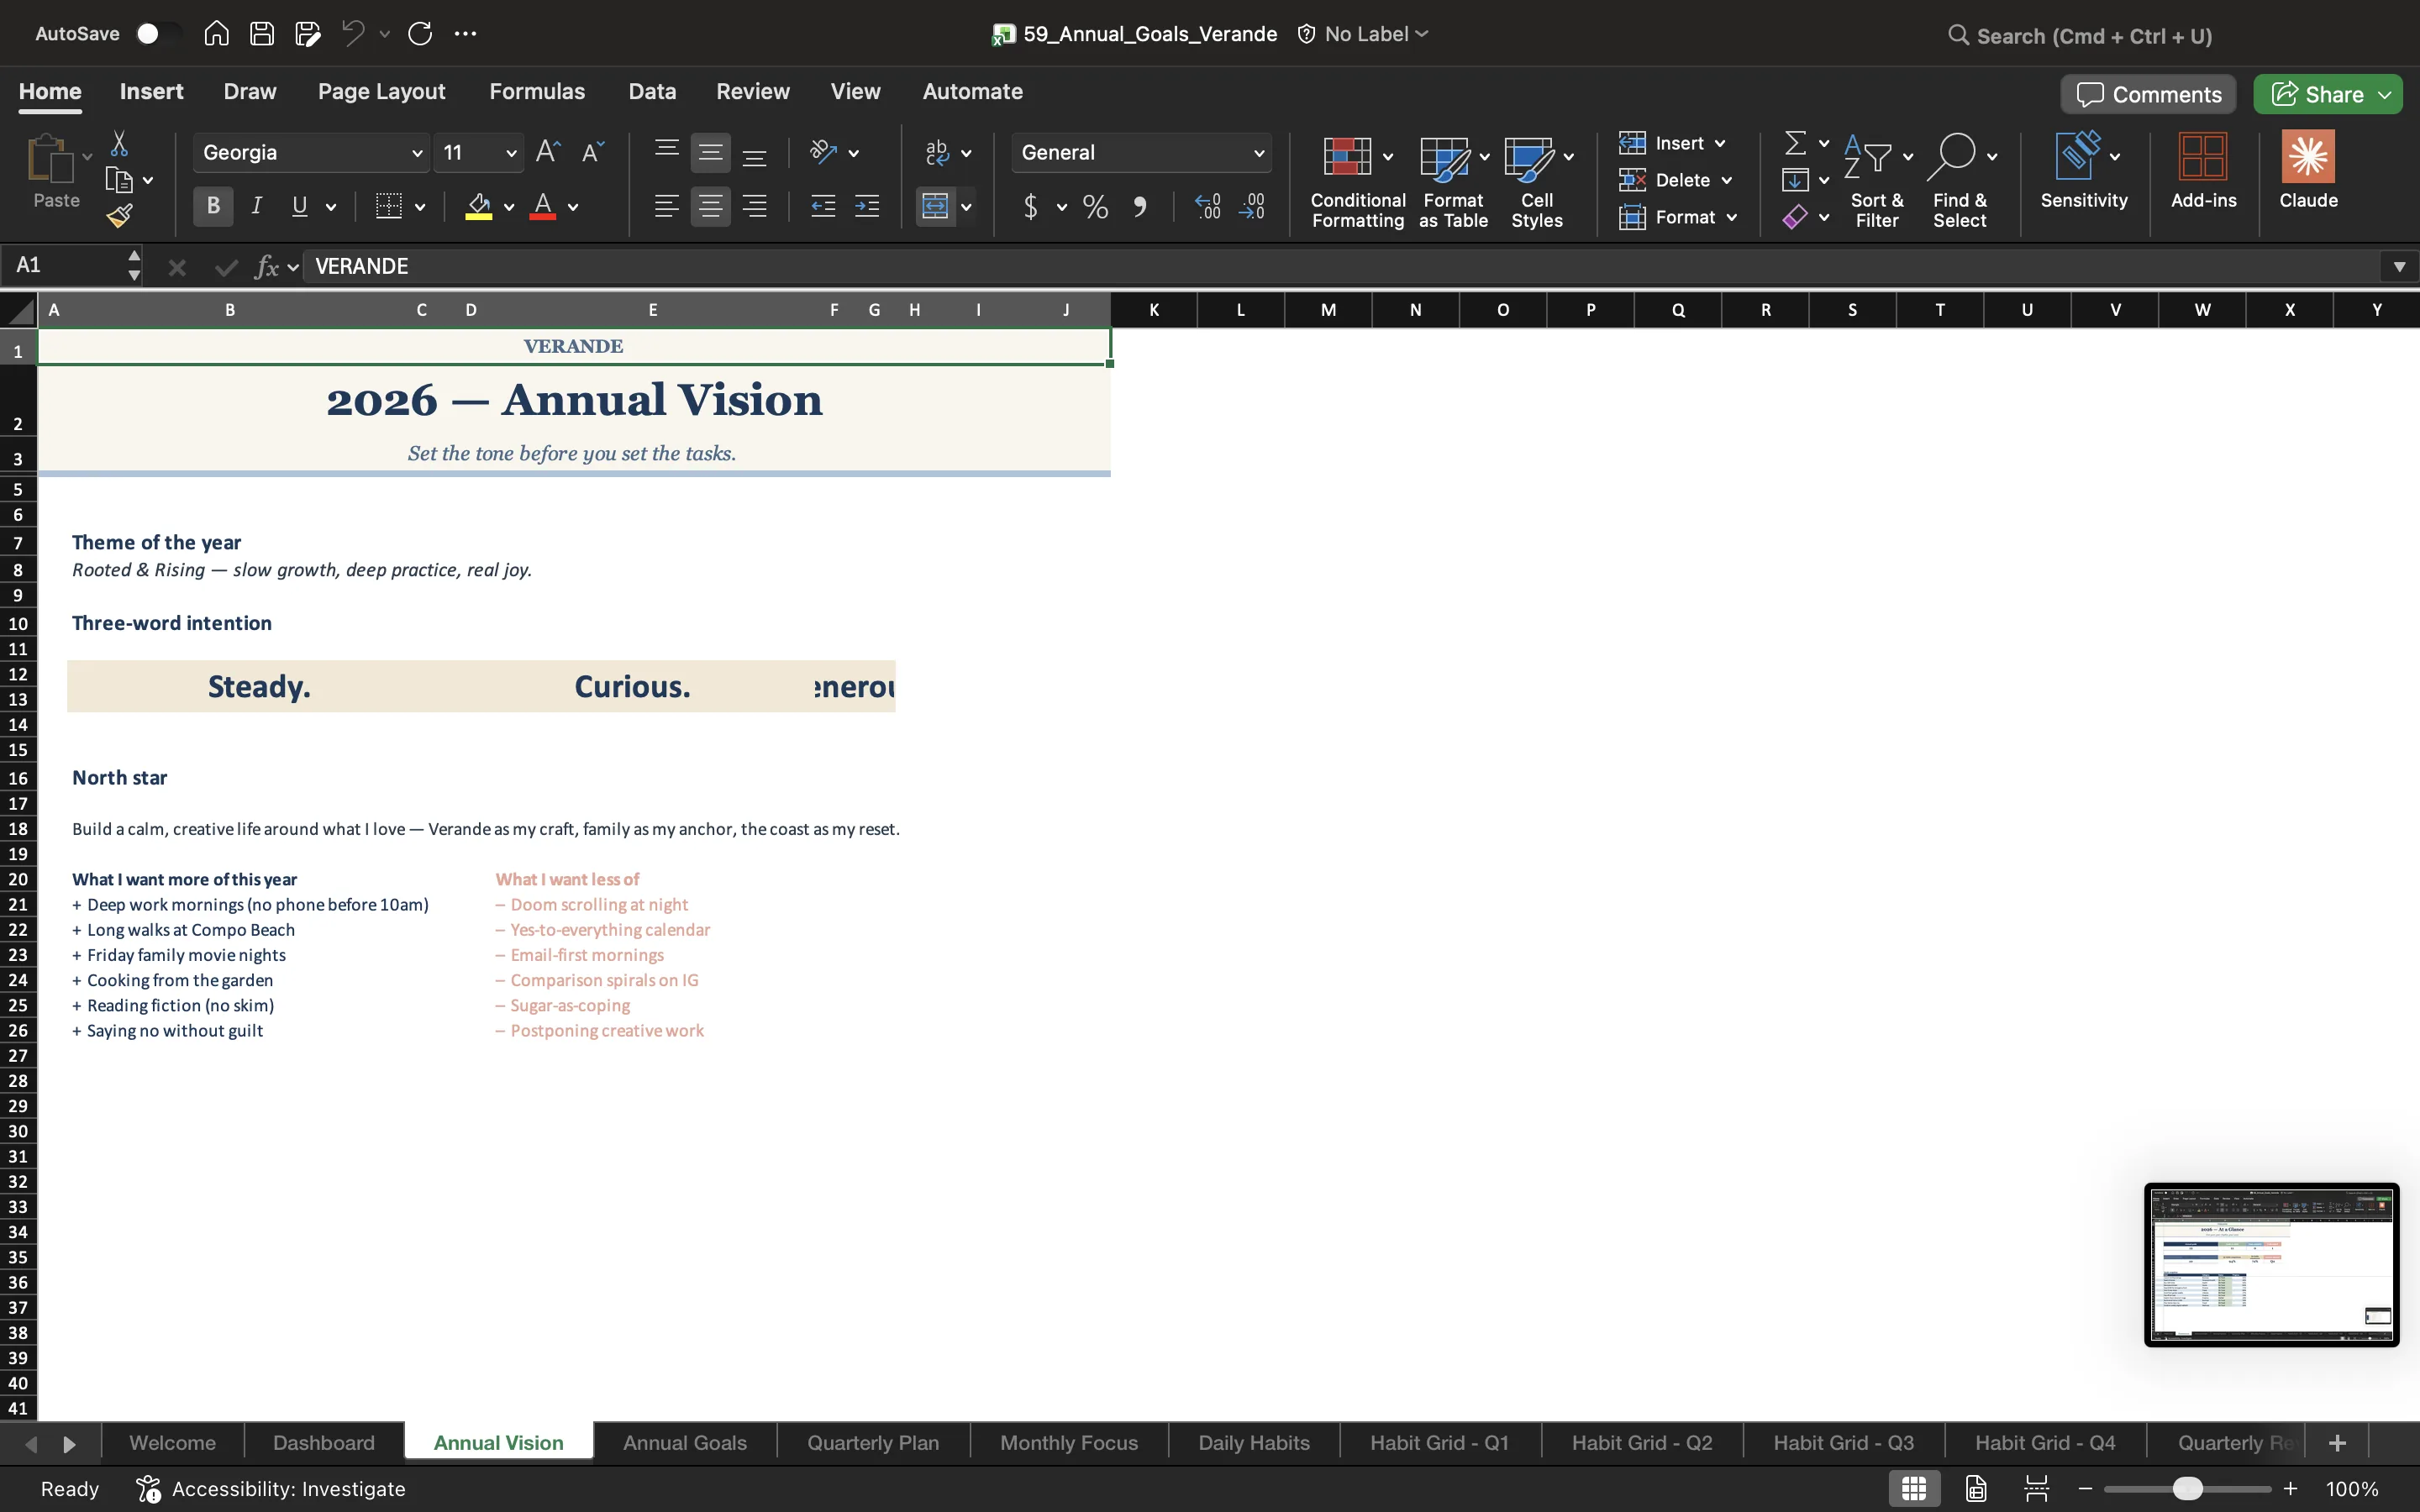Toggle Italic formatting

point(256,207)
